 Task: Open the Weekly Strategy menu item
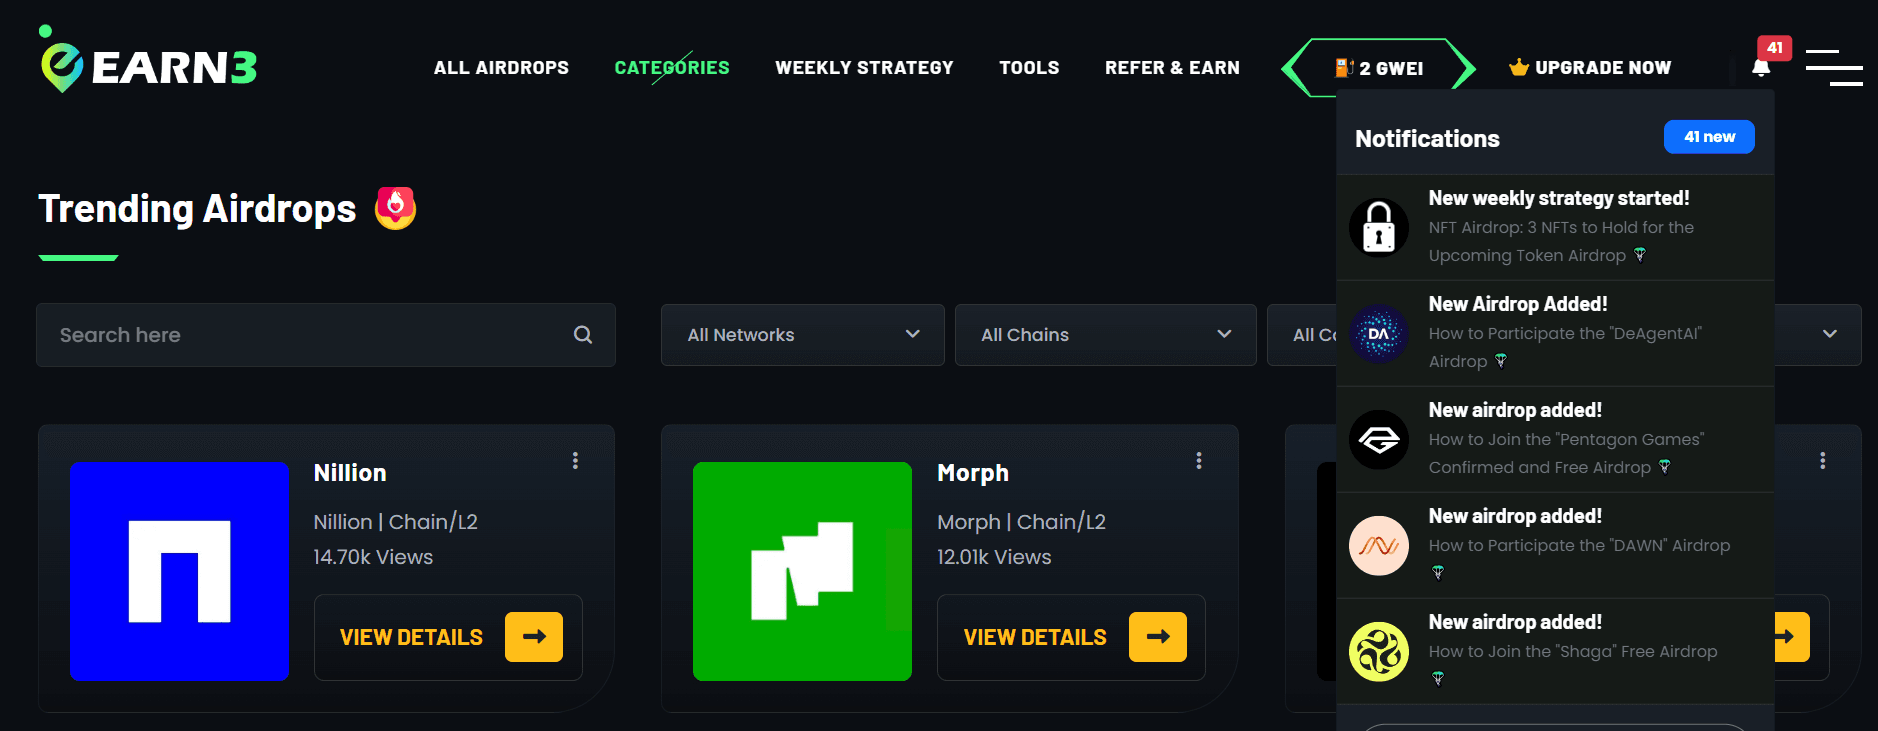(x=864, y=68)
